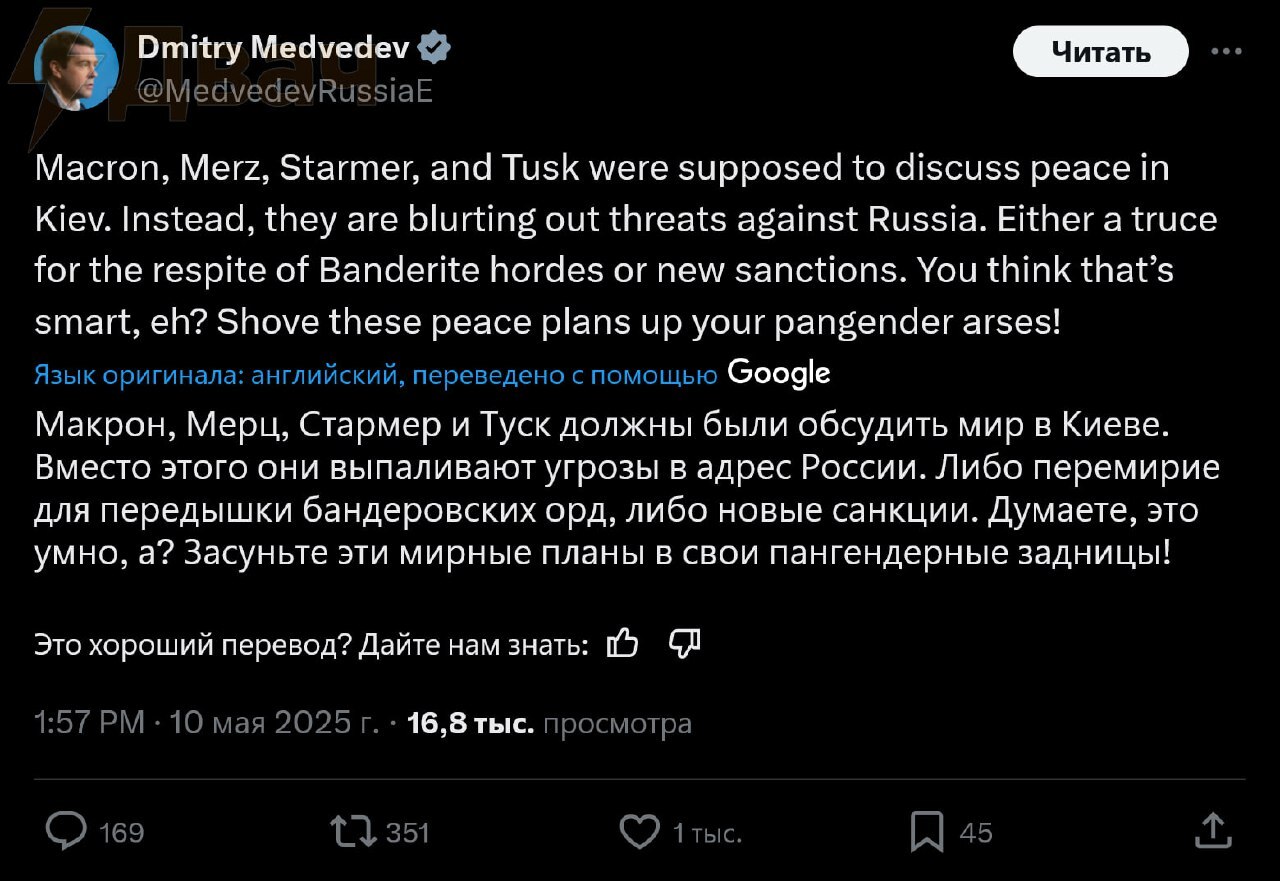Click the Dmitry Medvedev display name
1280x881 pixels.
[x=273, y=47]
